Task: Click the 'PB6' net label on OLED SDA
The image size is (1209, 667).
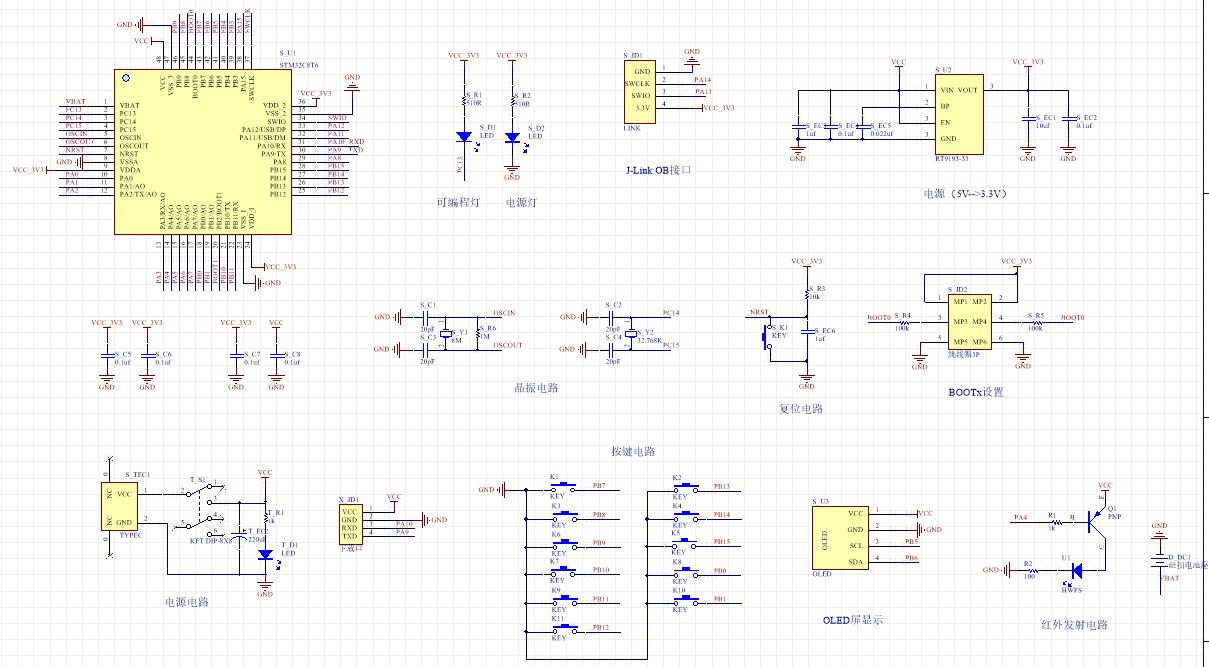Action: pyautogui.click(x=911, y=557)
